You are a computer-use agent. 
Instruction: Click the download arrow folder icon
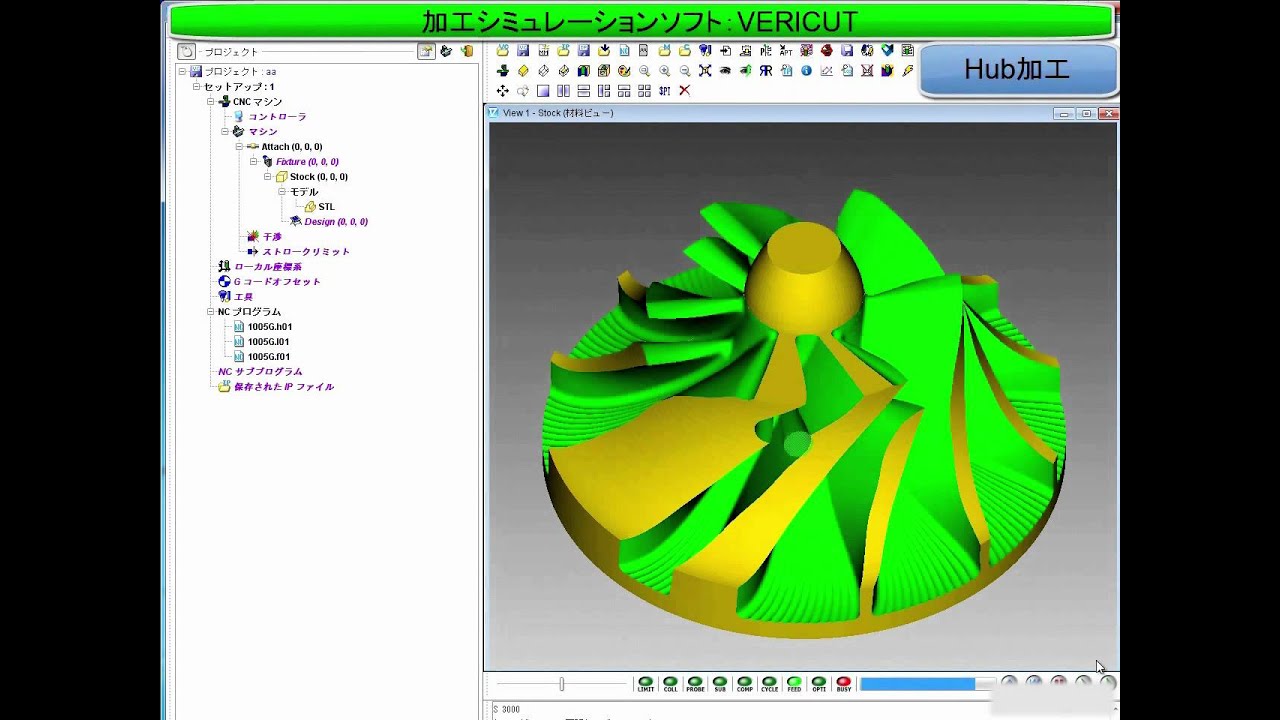tap(604, 50)
